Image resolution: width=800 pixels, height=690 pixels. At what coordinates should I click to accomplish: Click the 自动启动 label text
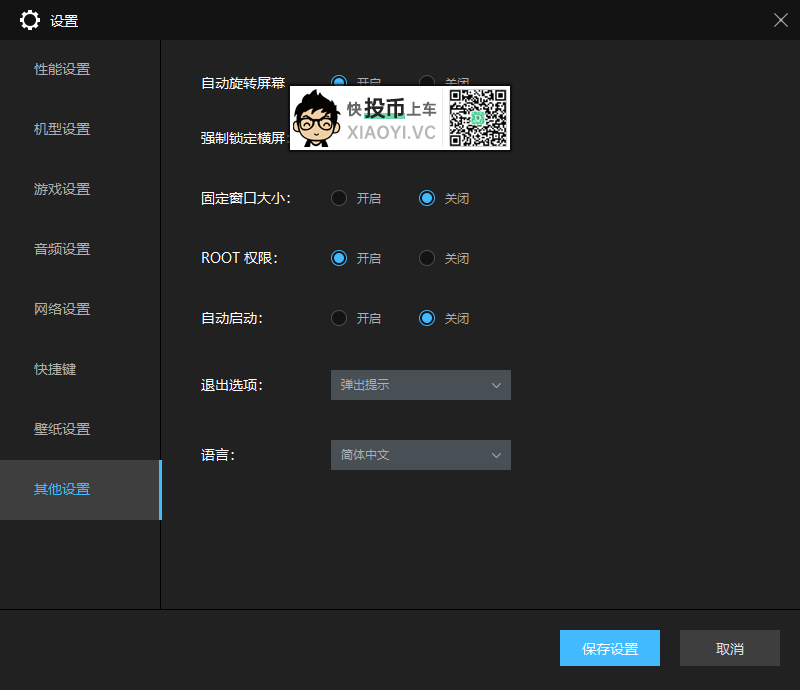[x=232, y=318]
